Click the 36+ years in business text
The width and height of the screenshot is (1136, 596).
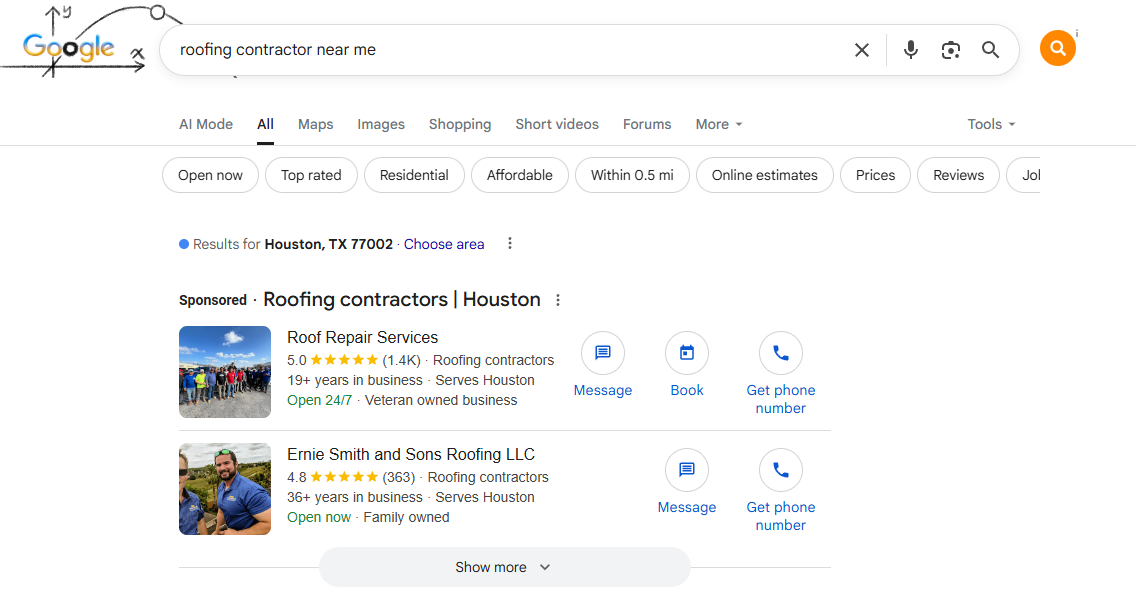click(x=354, y=498)
